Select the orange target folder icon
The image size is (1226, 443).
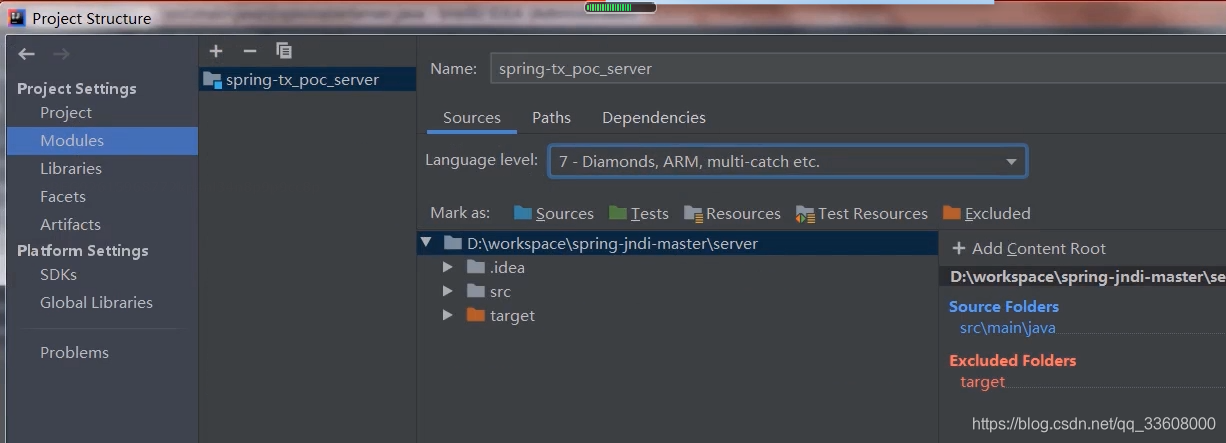click(475, 315)
